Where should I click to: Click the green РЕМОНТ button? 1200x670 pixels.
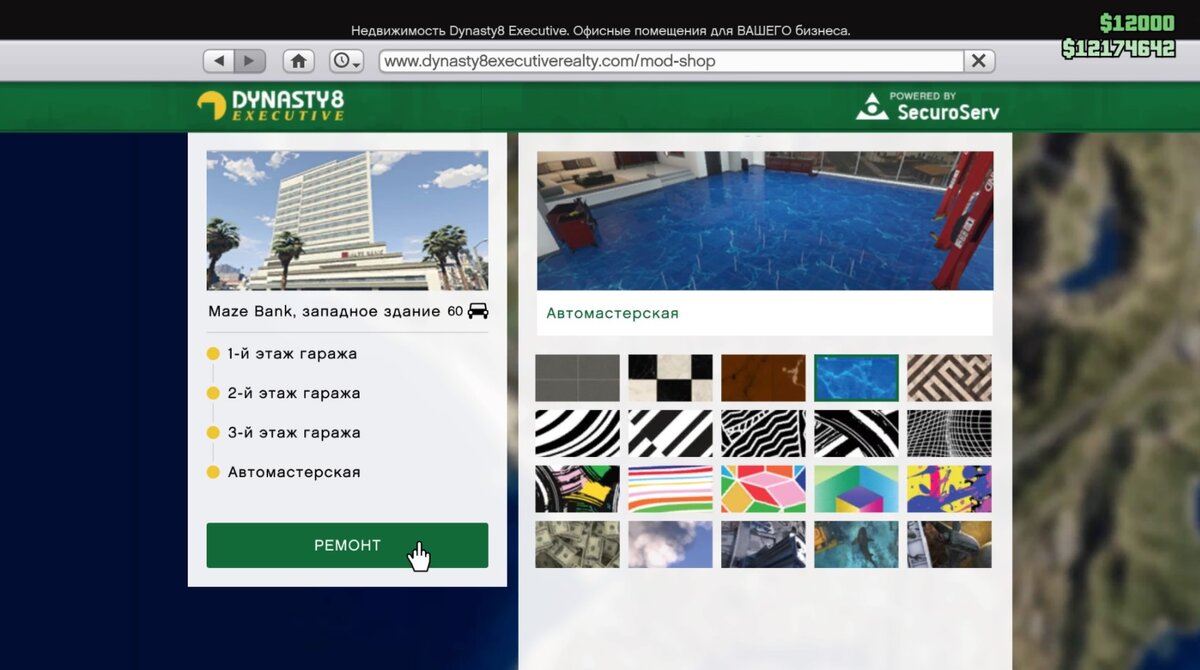point(347,545)
